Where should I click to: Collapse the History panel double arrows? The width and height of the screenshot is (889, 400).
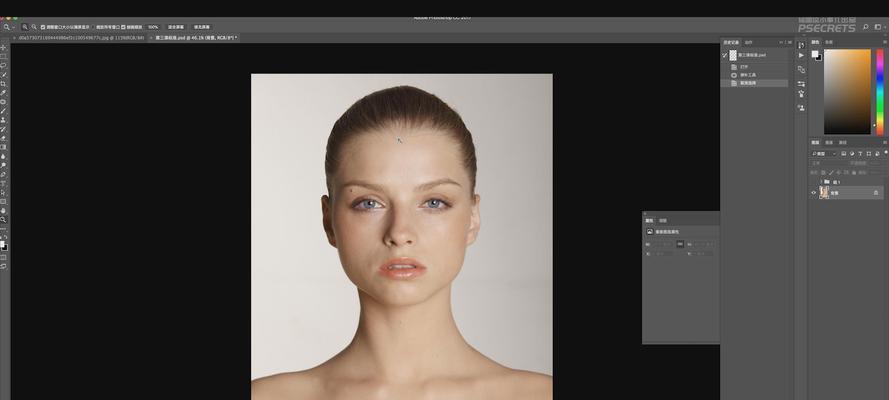(782, 42)
